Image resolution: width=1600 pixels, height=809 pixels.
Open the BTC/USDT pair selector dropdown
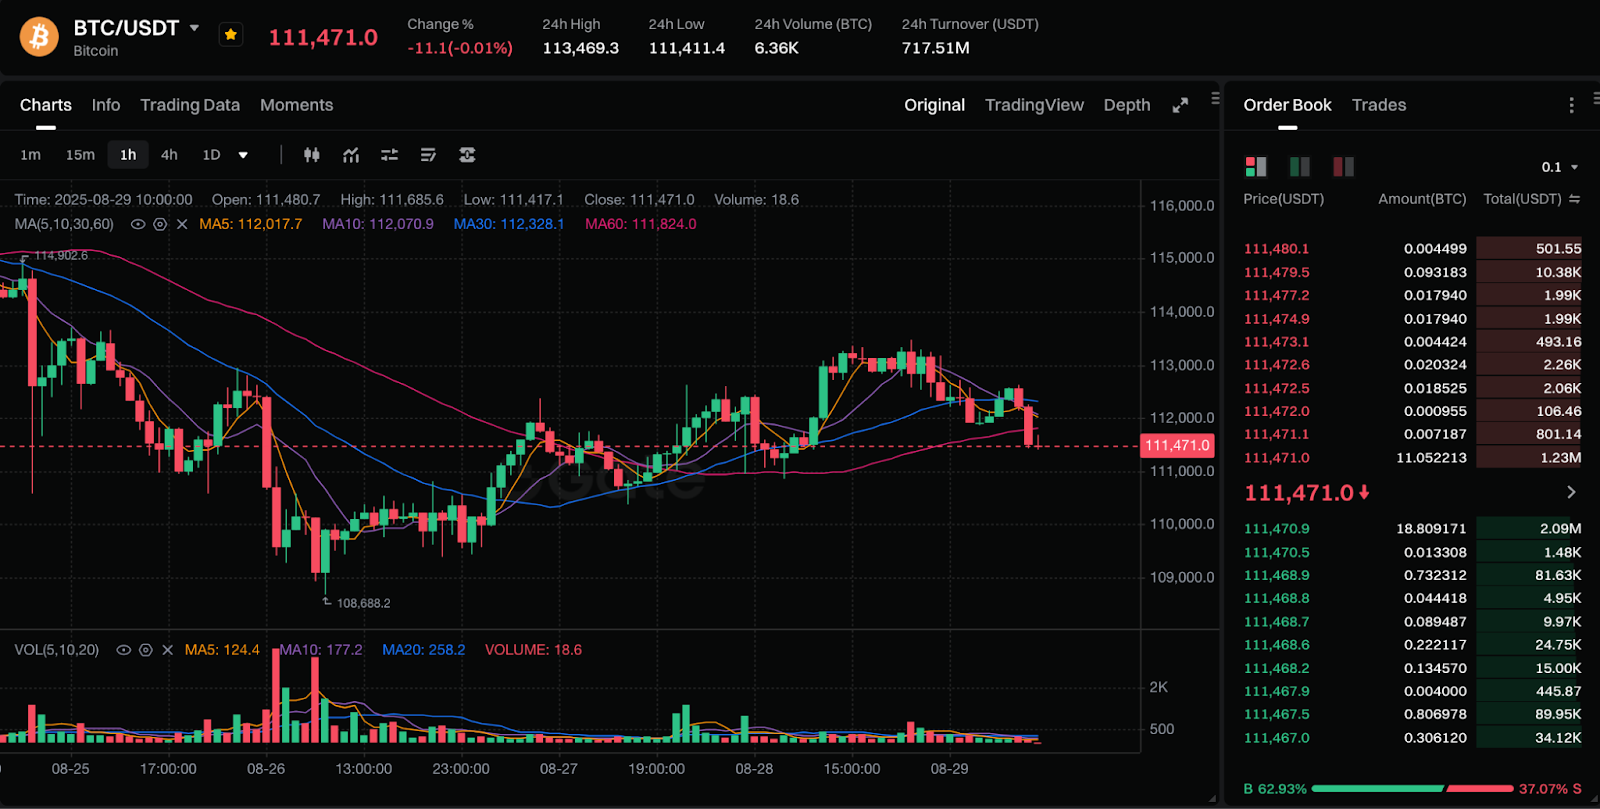(194, 28)
